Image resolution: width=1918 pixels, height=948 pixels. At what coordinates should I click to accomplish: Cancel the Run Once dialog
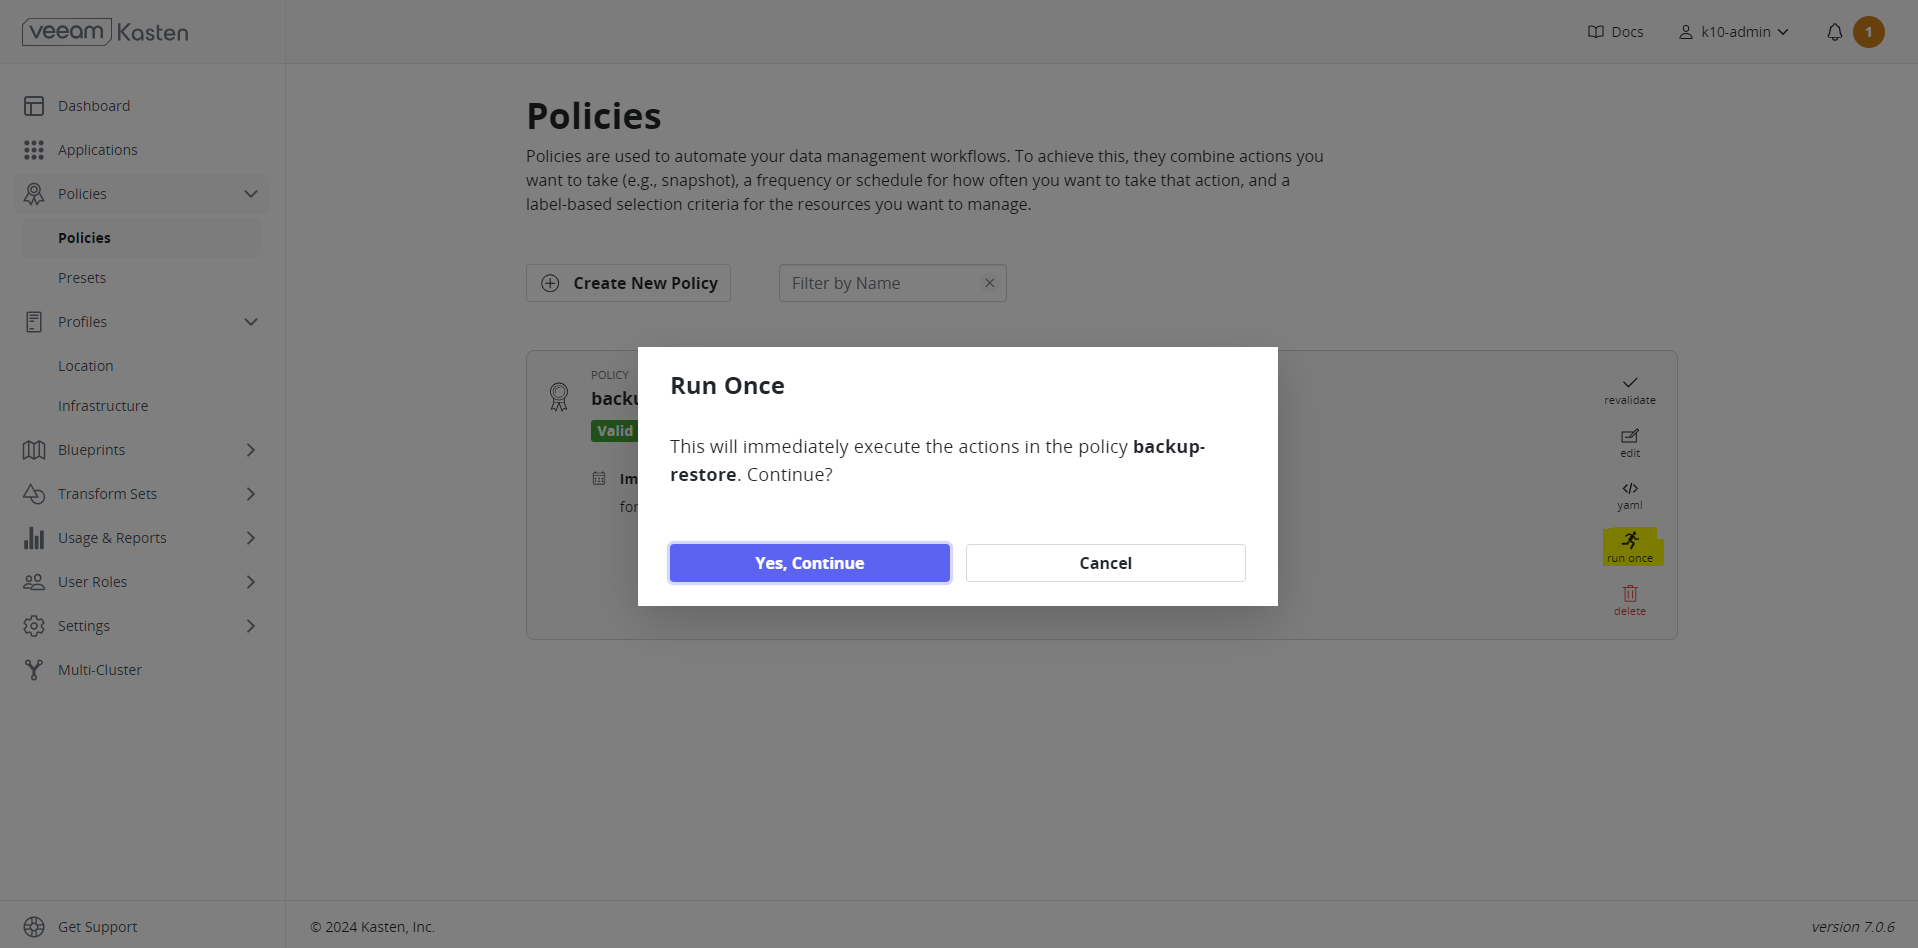coord(1105,563)
